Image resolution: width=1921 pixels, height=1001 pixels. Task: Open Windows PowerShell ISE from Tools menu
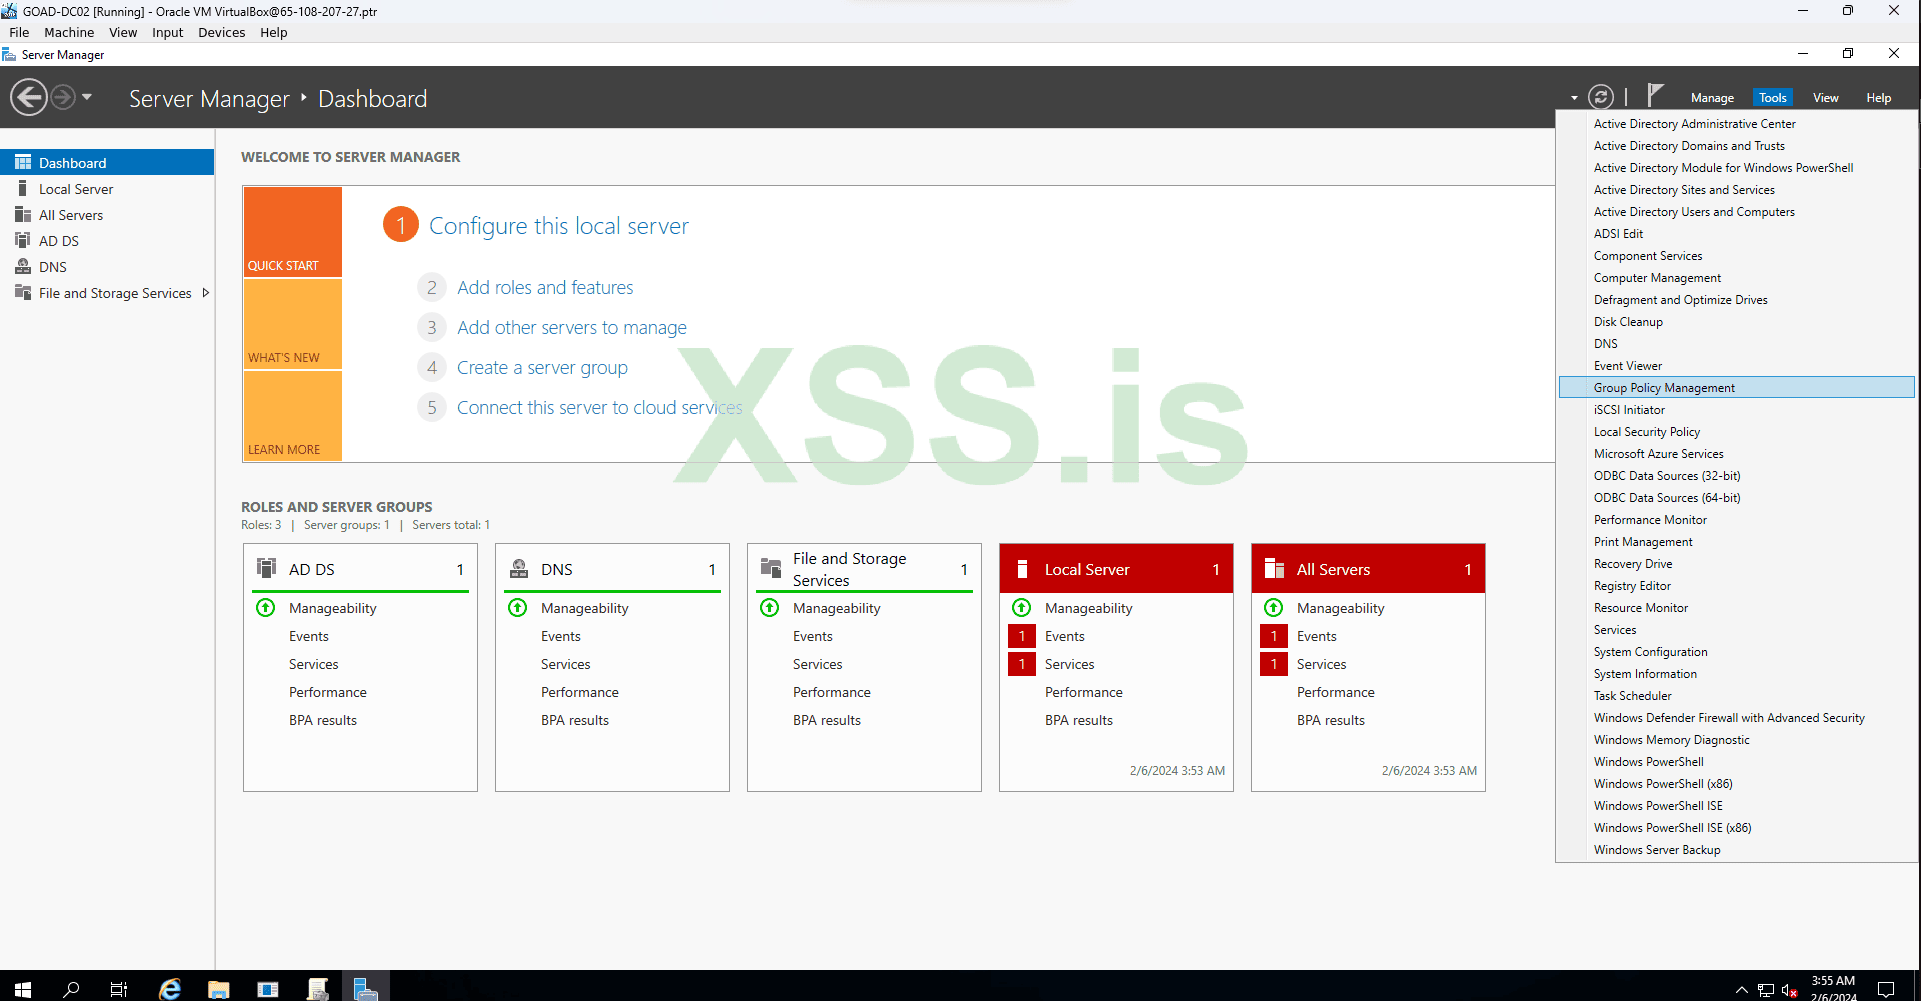tap(1737, 805)
